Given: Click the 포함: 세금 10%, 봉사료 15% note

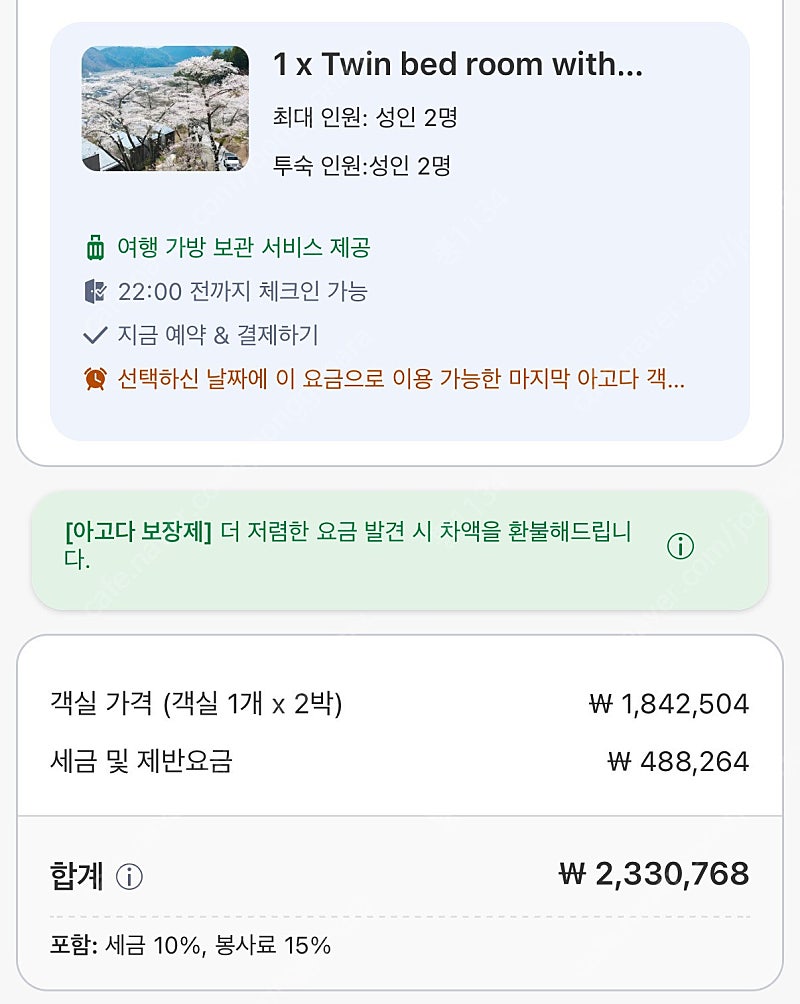Looking at the screenshot, I should (190, 945).
